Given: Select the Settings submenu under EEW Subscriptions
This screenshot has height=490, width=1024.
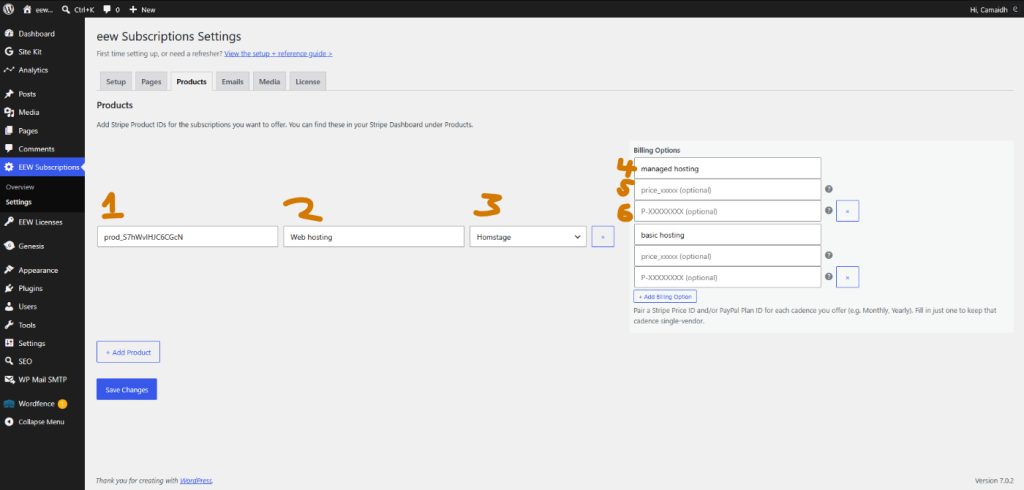Looking at the screenshot, I should tap(18, 202).
